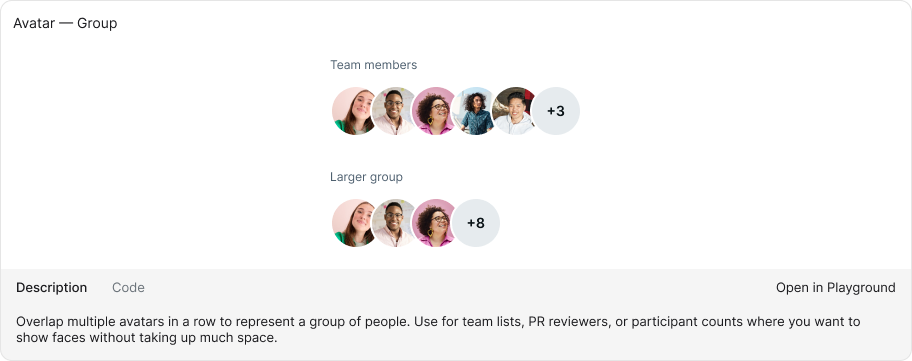Click the curly-haired woman avatar in Team members row

coord(434,111)
